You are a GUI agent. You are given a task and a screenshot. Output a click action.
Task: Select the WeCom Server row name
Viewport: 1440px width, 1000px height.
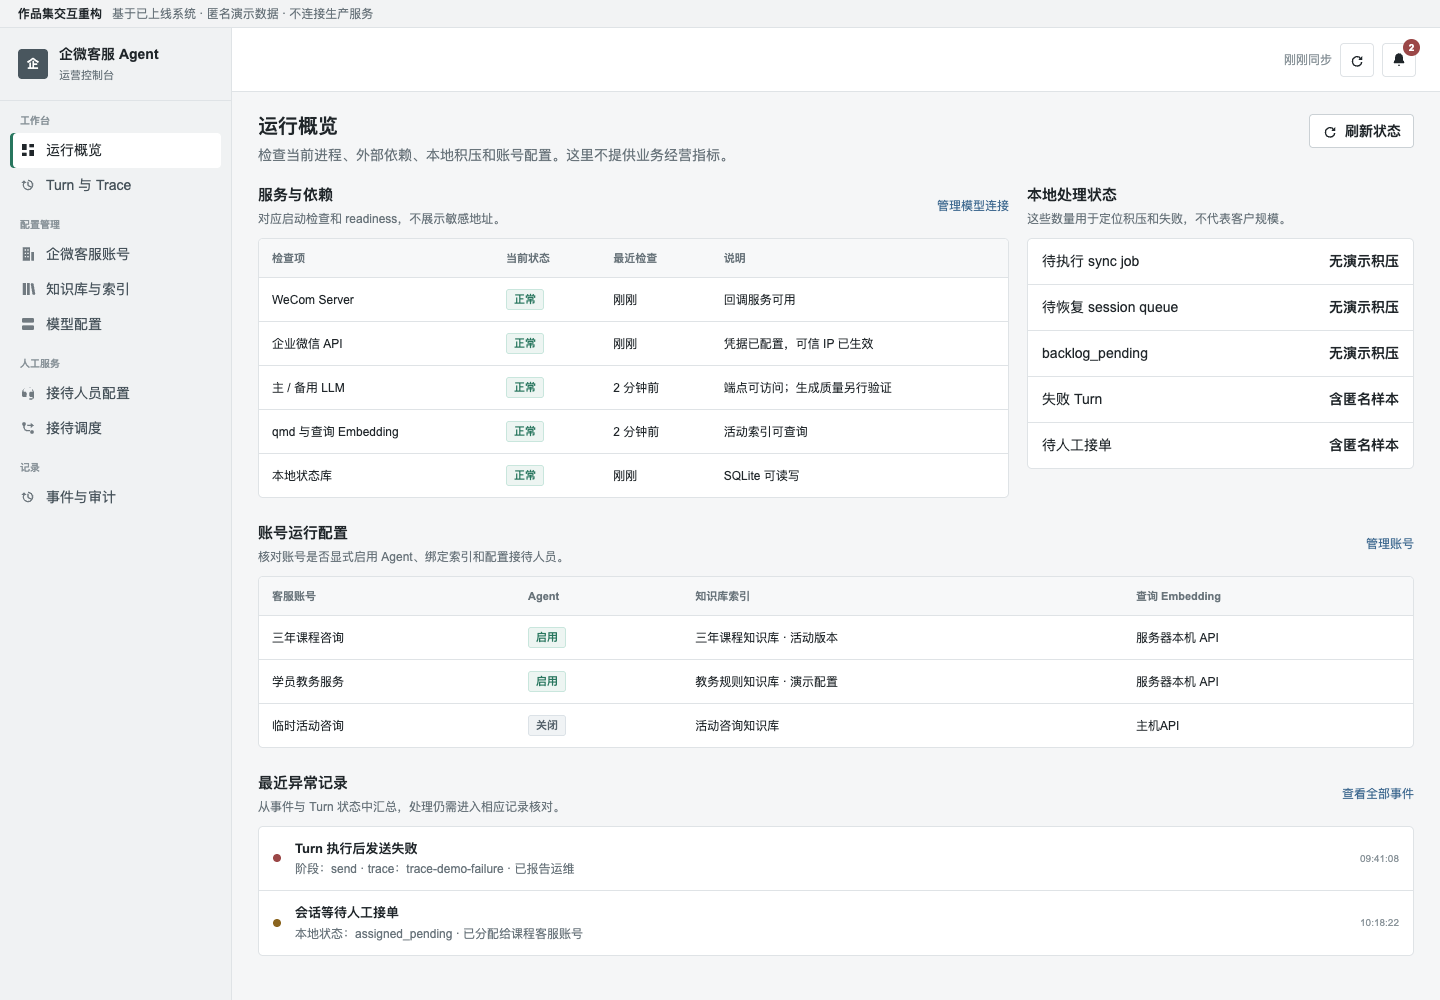tap(313, 300)
